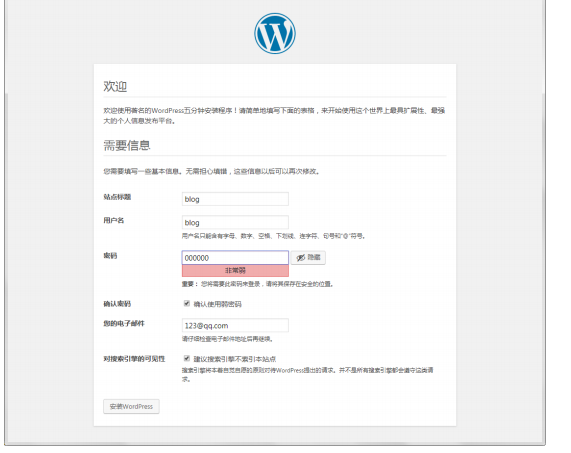The image size is (571, 453).
Task: Click the 站点标题 label
Action: 117,197
